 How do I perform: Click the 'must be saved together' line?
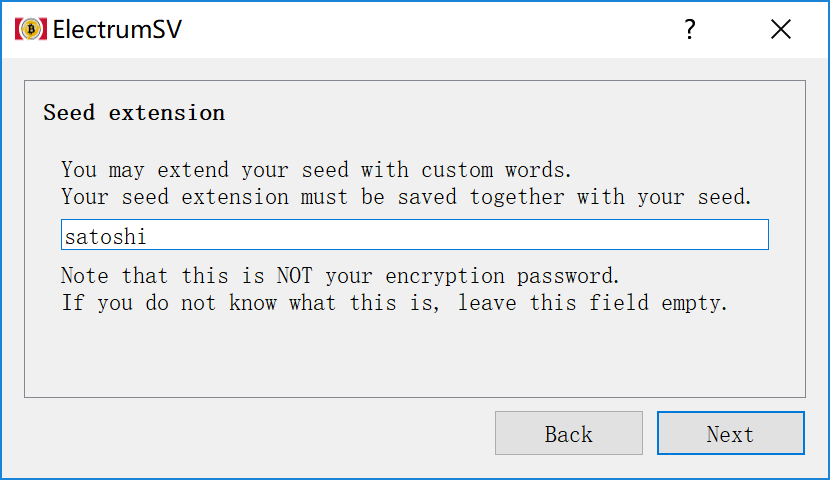point(406,197)
